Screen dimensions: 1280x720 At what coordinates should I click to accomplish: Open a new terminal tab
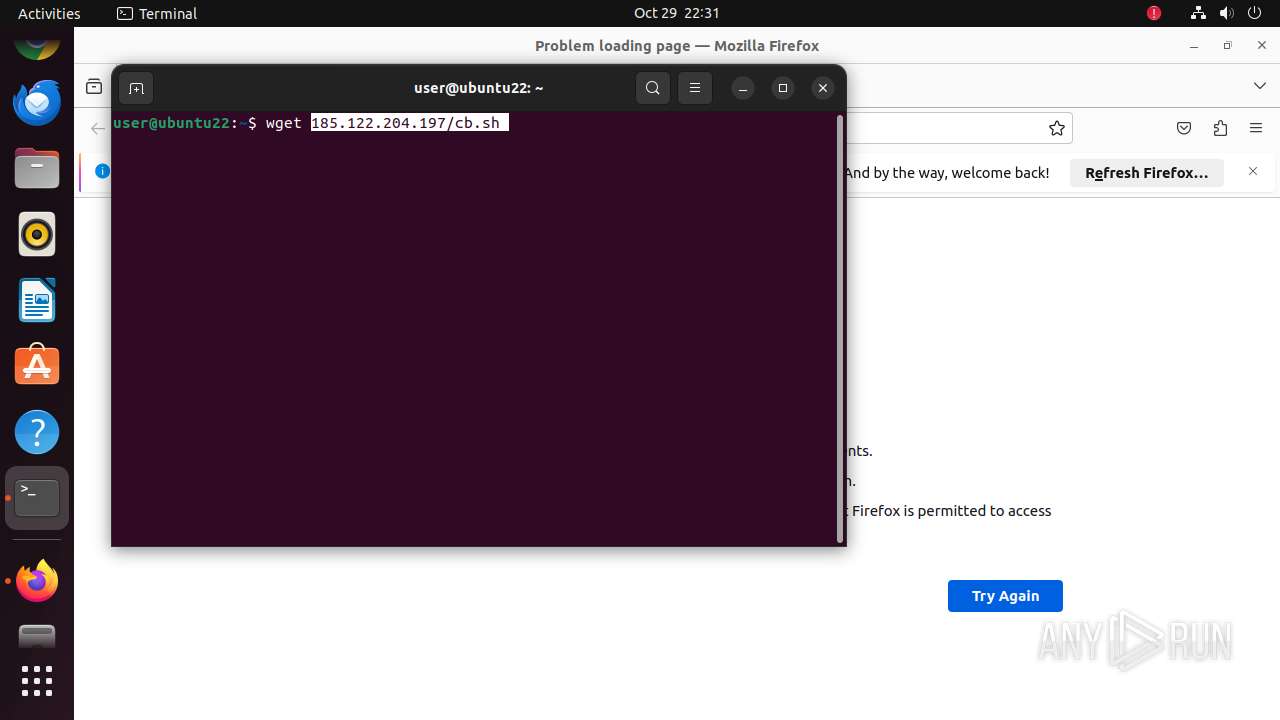click(137, 88)
